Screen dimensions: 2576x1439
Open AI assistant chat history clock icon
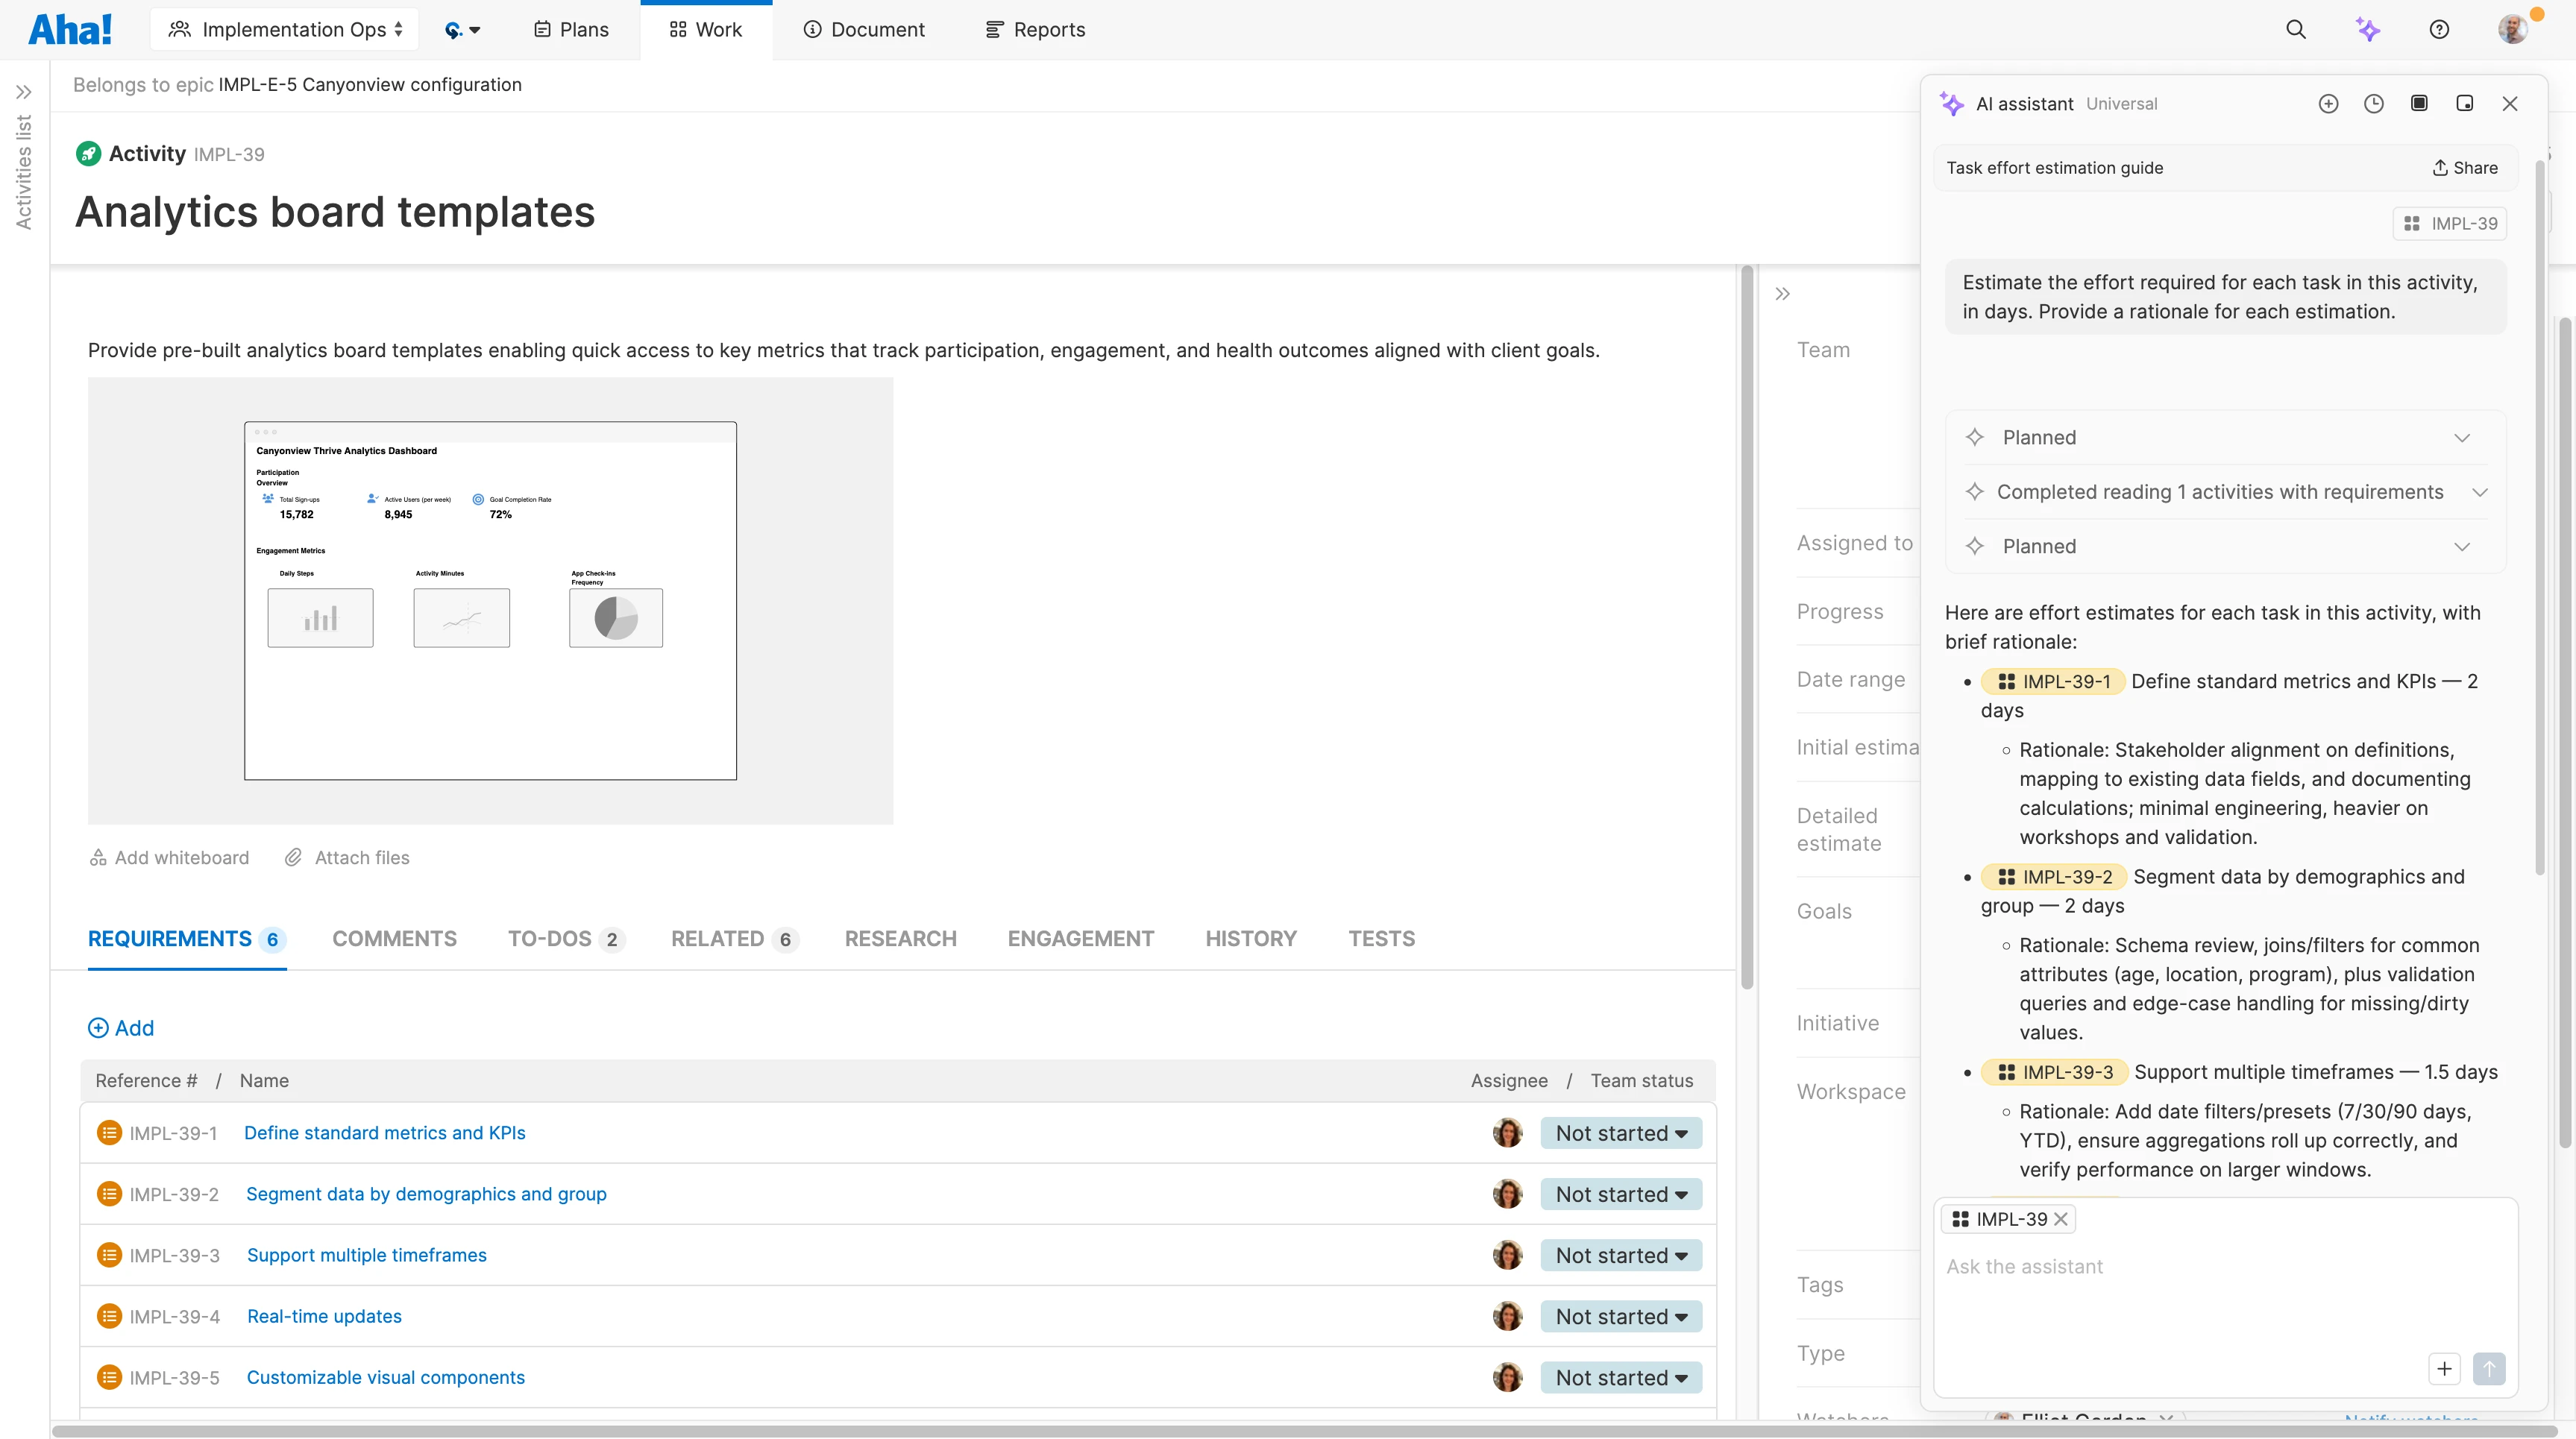[x=2375, y=103]
